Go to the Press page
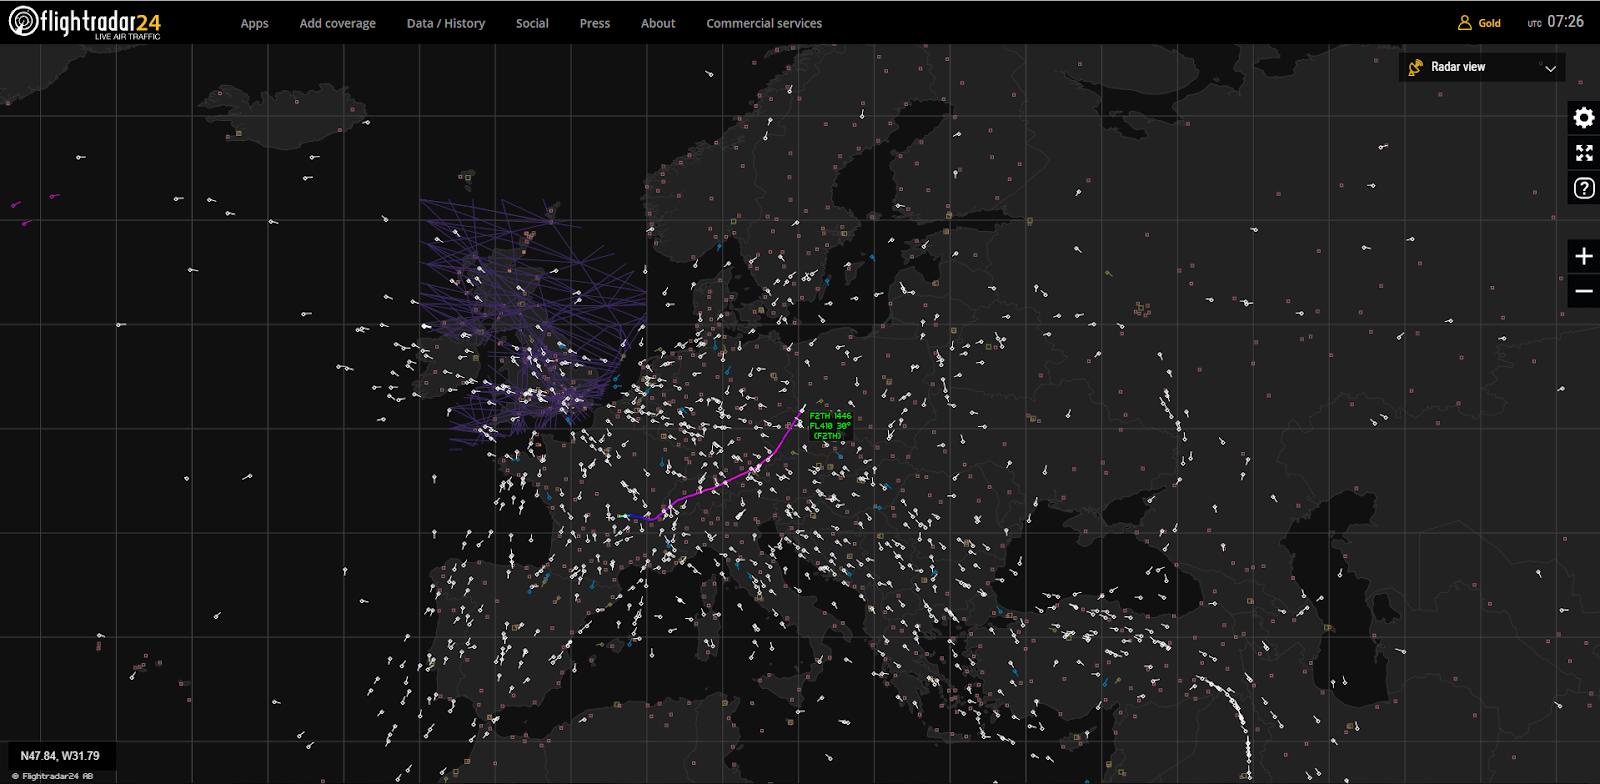Screen dimensions: 1600x784 (594, 23)
